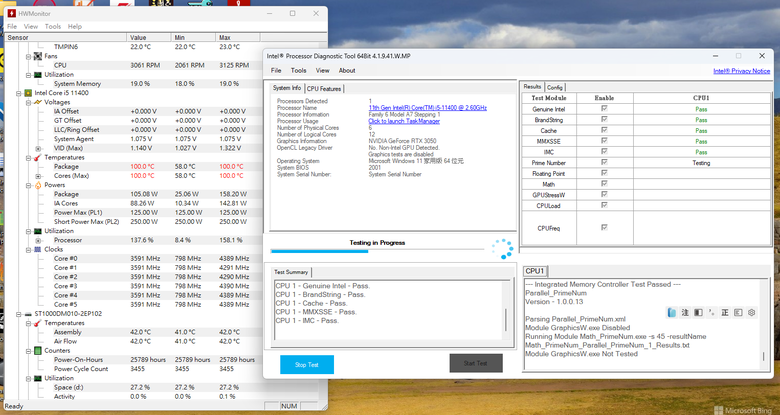Viewport: 780px width, 415px height.
Task: Click the HWMonitor app icon in title bar
Action: [x=11, y=13]
